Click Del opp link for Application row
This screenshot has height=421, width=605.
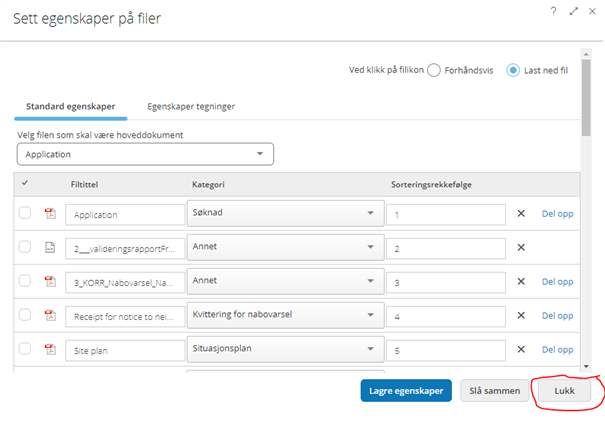(x=558, y=214)
